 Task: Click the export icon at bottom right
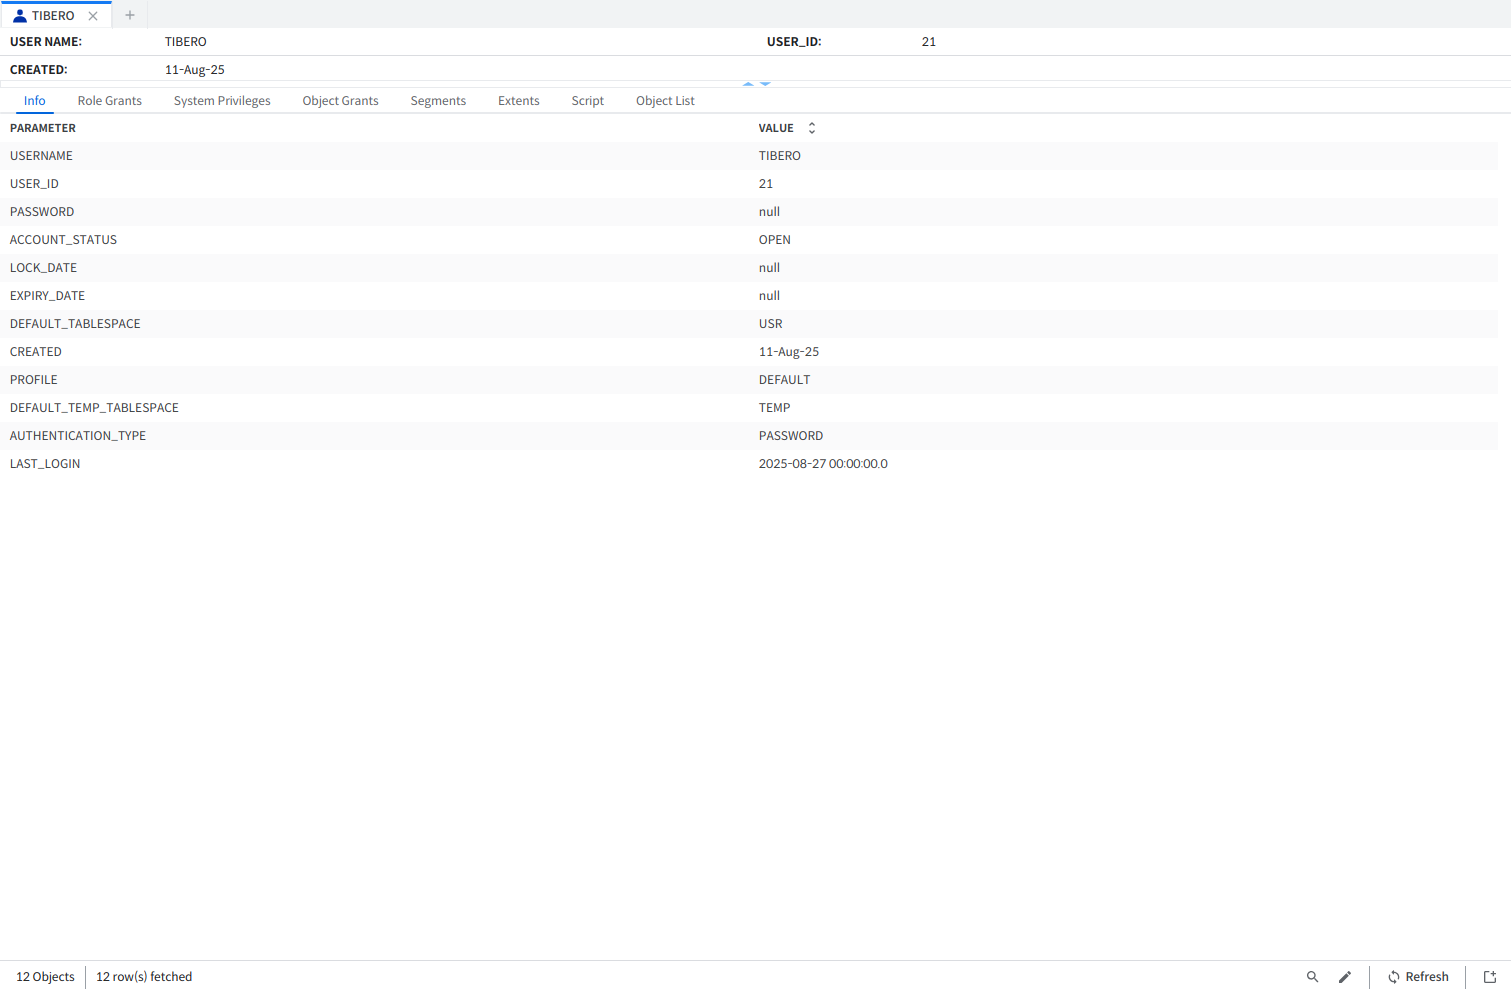pyautogui.click(x=1489, y=977)
